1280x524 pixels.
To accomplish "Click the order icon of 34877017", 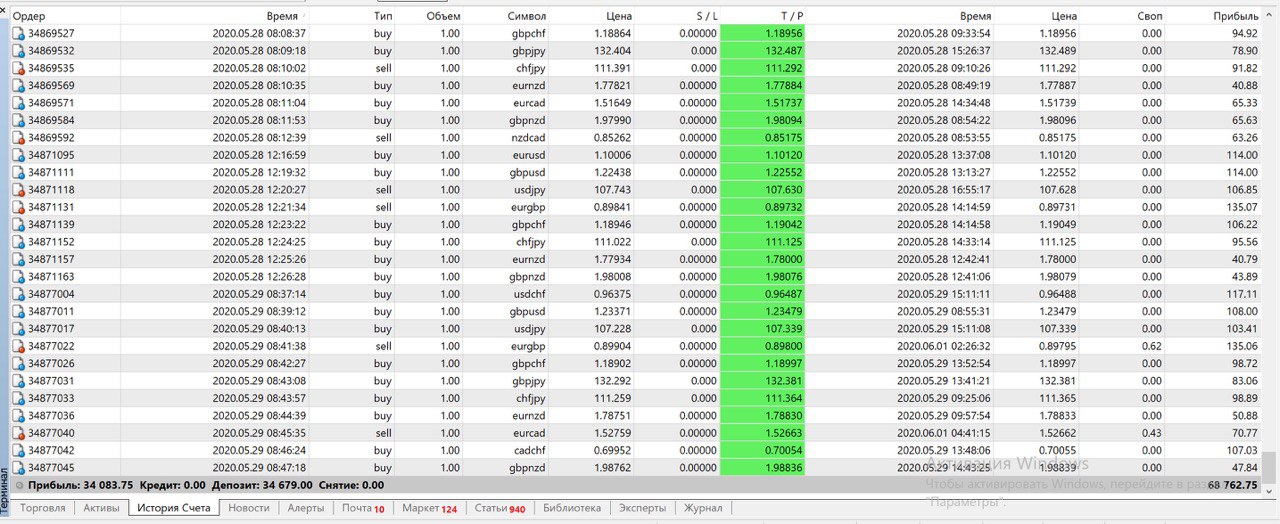I will [x=18, y=328].
